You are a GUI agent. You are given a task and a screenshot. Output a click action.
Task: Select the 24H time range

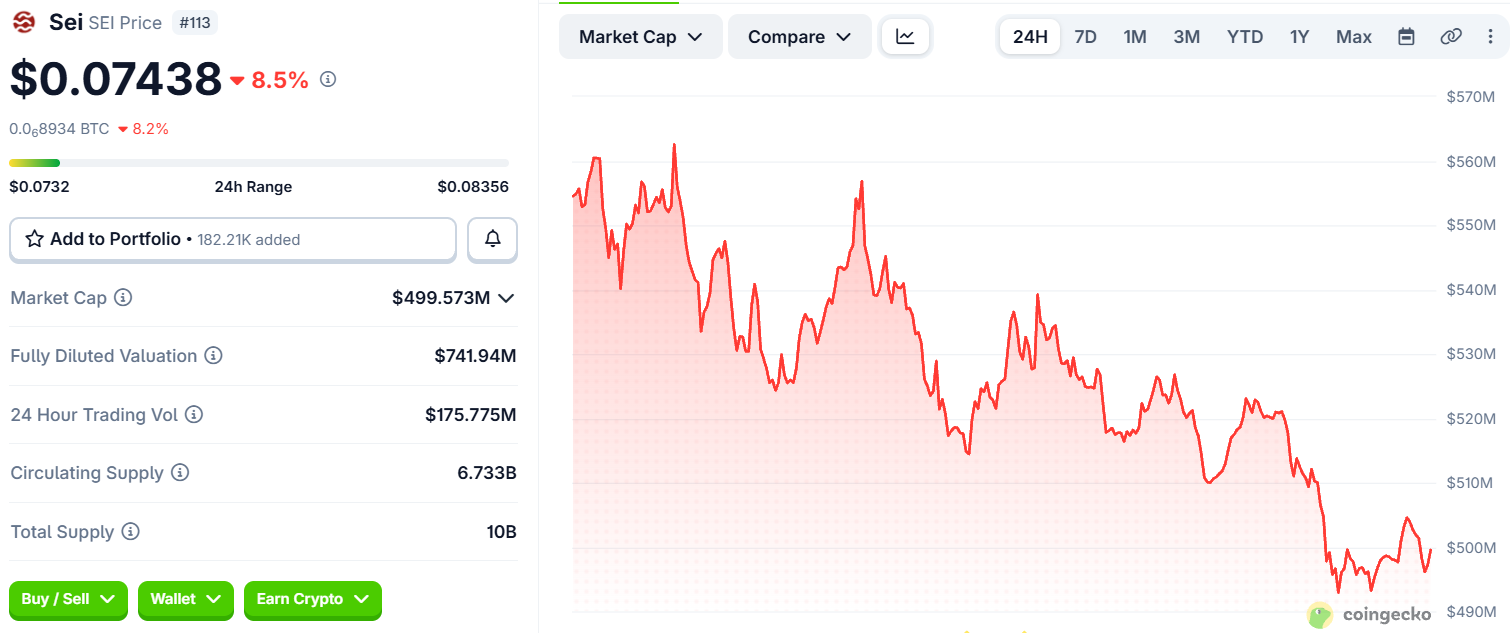tap(1030, 37)
